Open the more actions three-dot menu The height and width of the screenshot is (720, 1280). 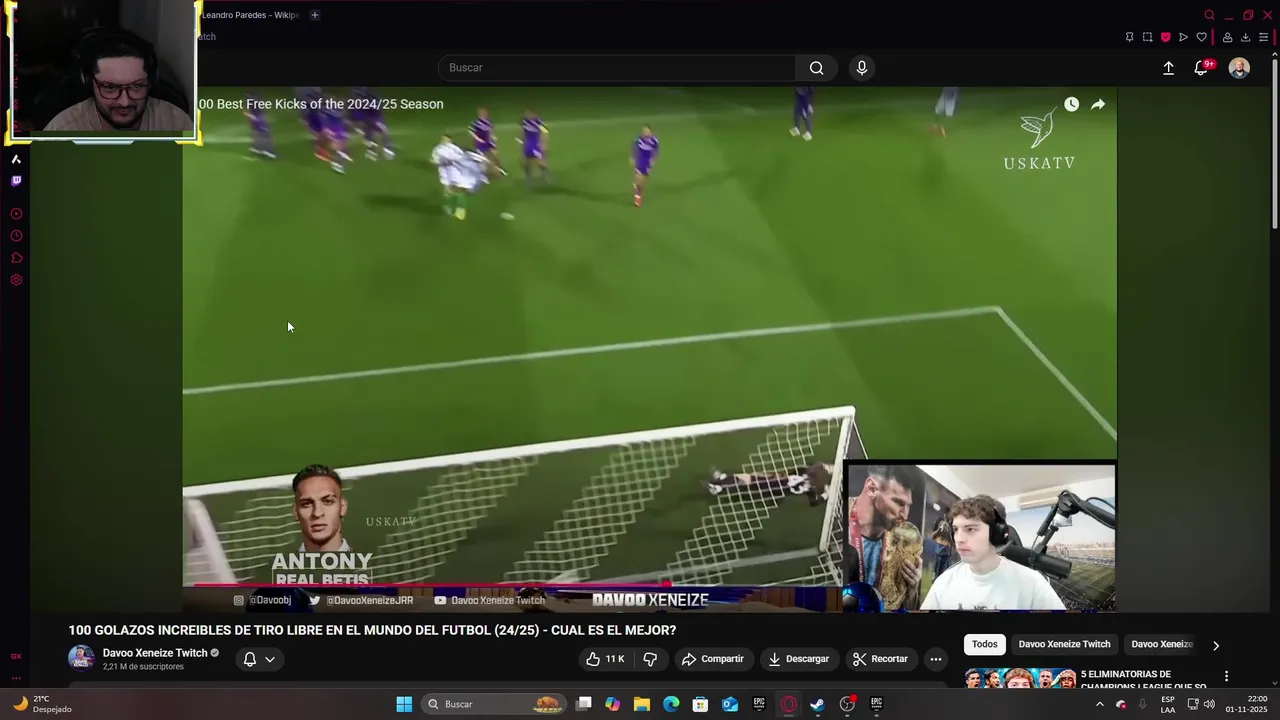click(x=936, y=659)
